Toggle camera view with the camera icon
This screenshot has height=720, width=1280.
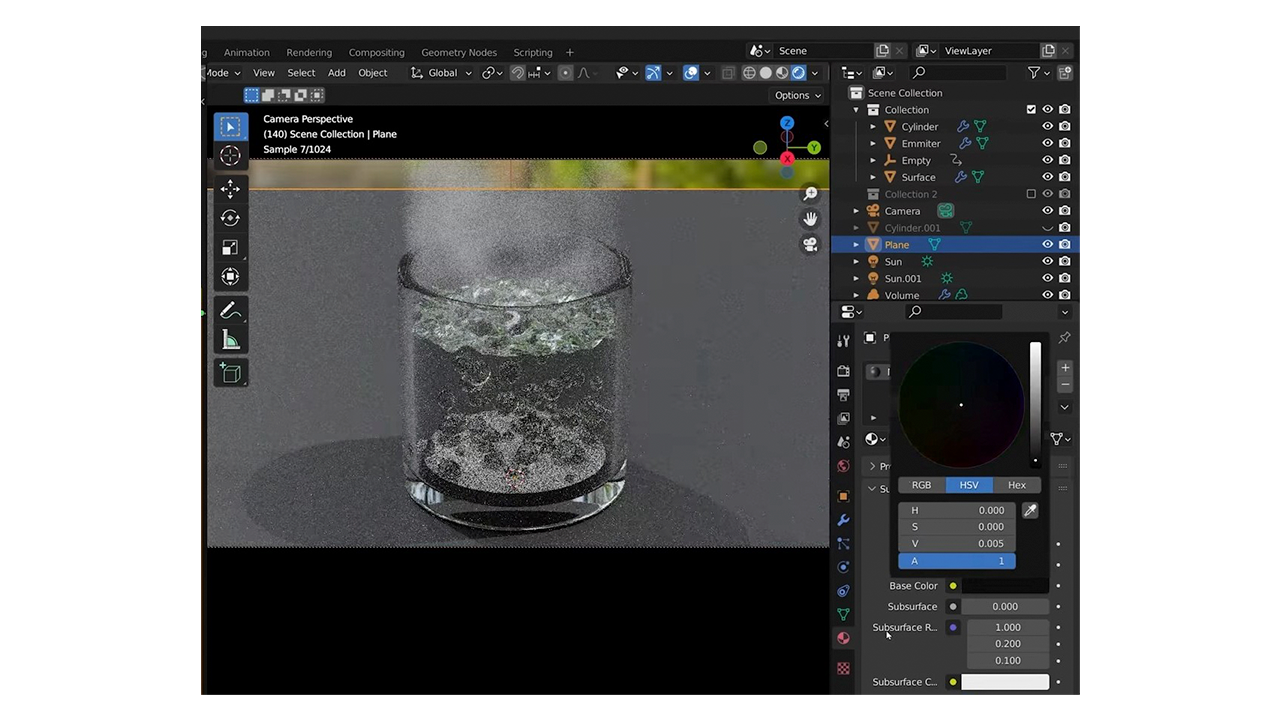pyautogui.click(x=810, y=245)
